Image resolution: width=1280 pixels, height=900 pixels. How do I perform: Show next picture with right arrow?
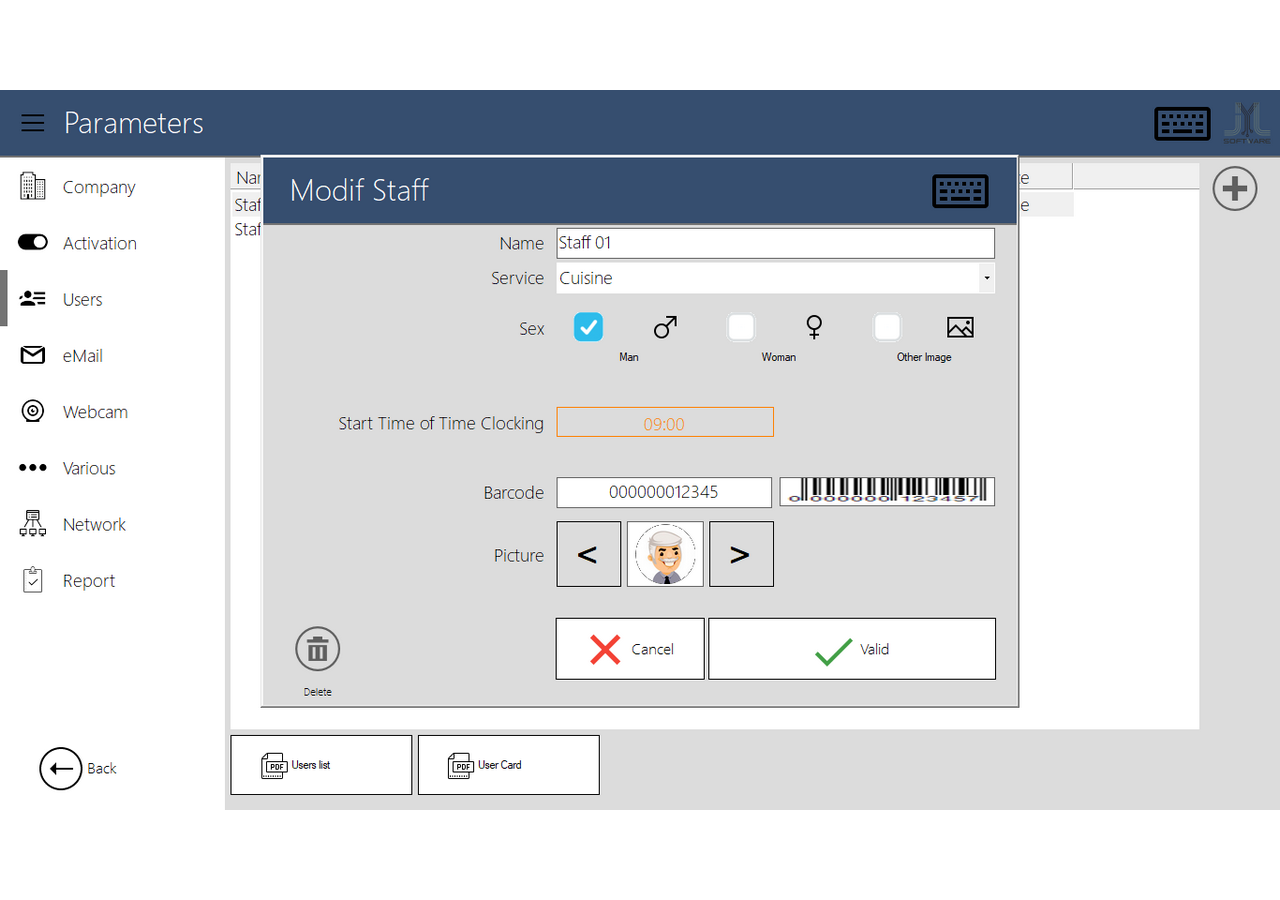pos(741,554)
